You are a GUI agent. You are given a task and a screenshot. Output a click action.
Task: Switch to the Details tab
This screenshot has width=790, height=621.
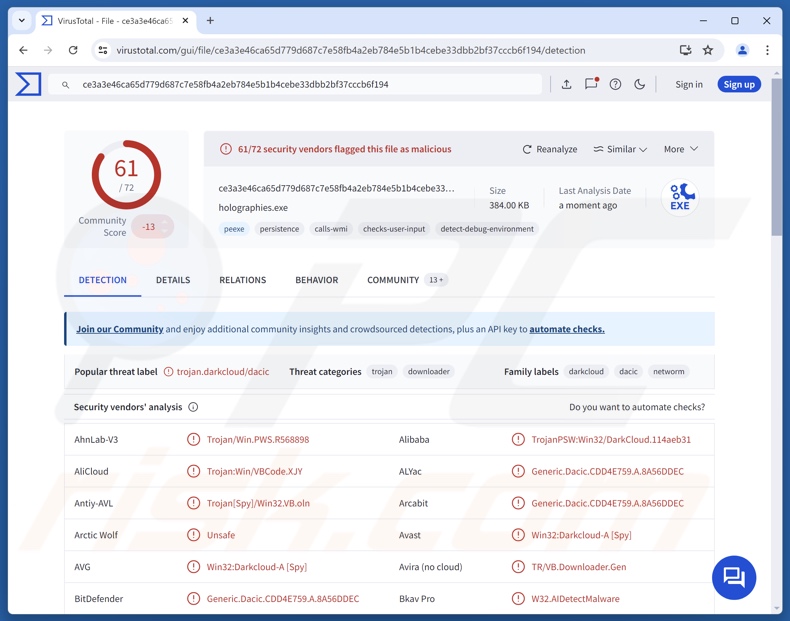[x=173, y=280]
